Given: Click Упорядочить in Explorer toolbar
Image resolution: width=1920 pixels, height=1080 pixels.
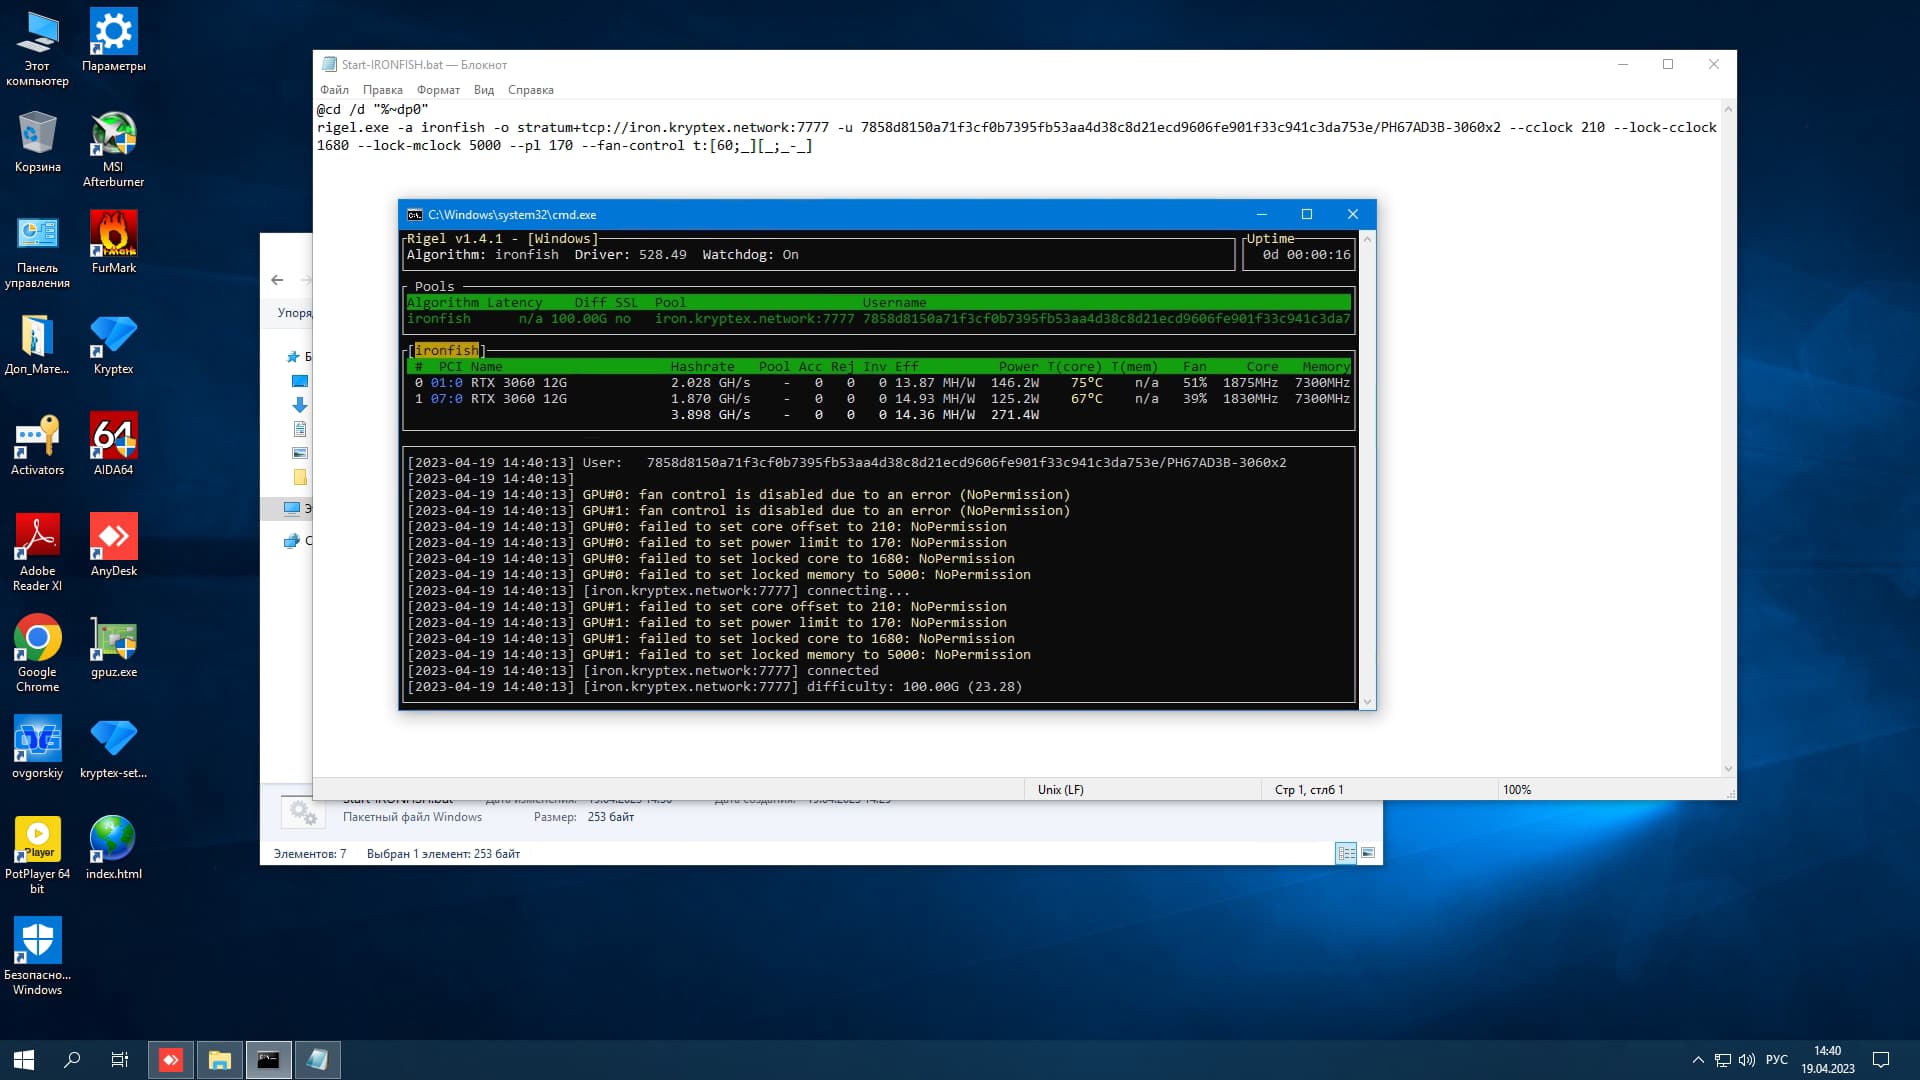Looking at the screenshot, I should pyautogui.click(x=294, y=313).
